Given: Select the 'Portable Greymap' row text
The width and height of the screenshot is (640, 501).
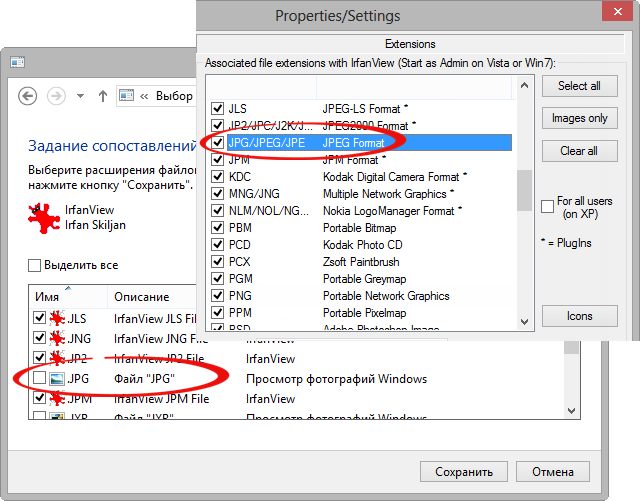Looking at the screenshot, I should 364,279.
